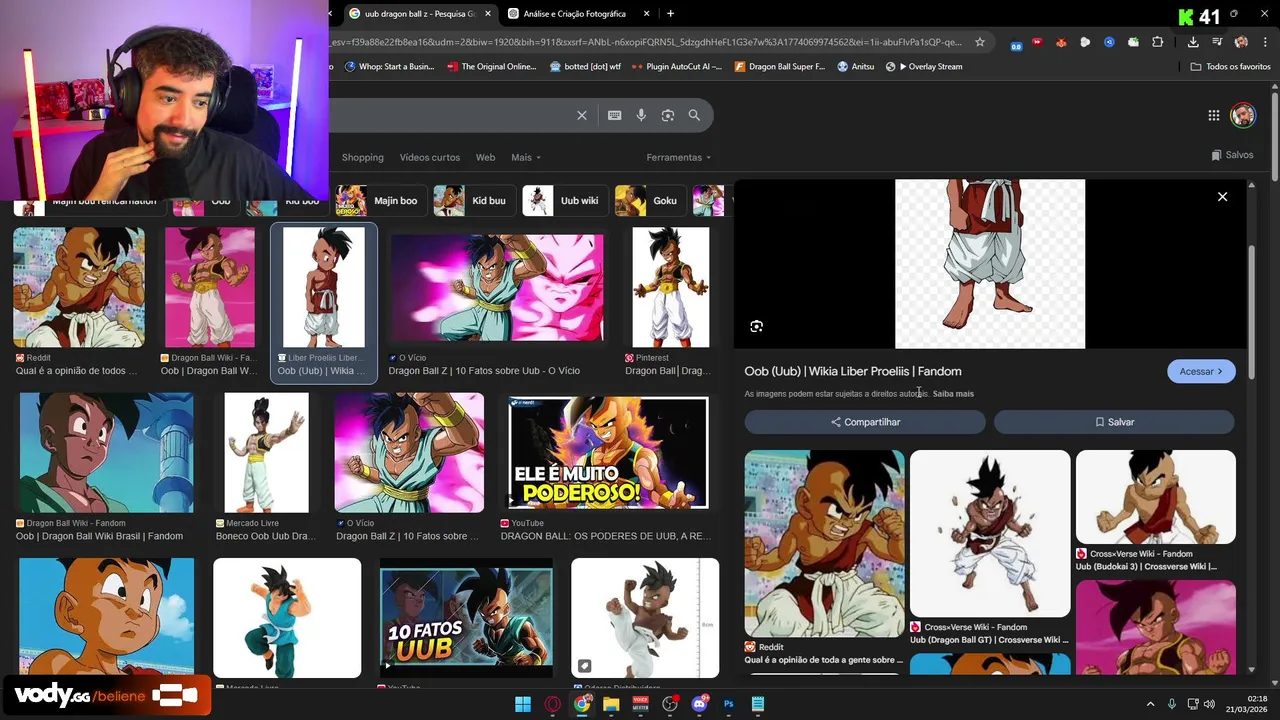
Task: Open the Windows Start menu
Action: (522, 704)
